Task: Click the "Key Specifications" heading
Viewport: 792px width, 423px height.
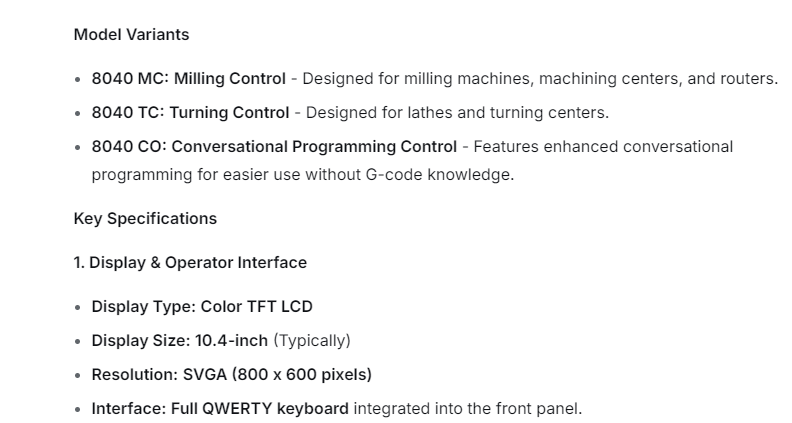Action: [145, 218]
